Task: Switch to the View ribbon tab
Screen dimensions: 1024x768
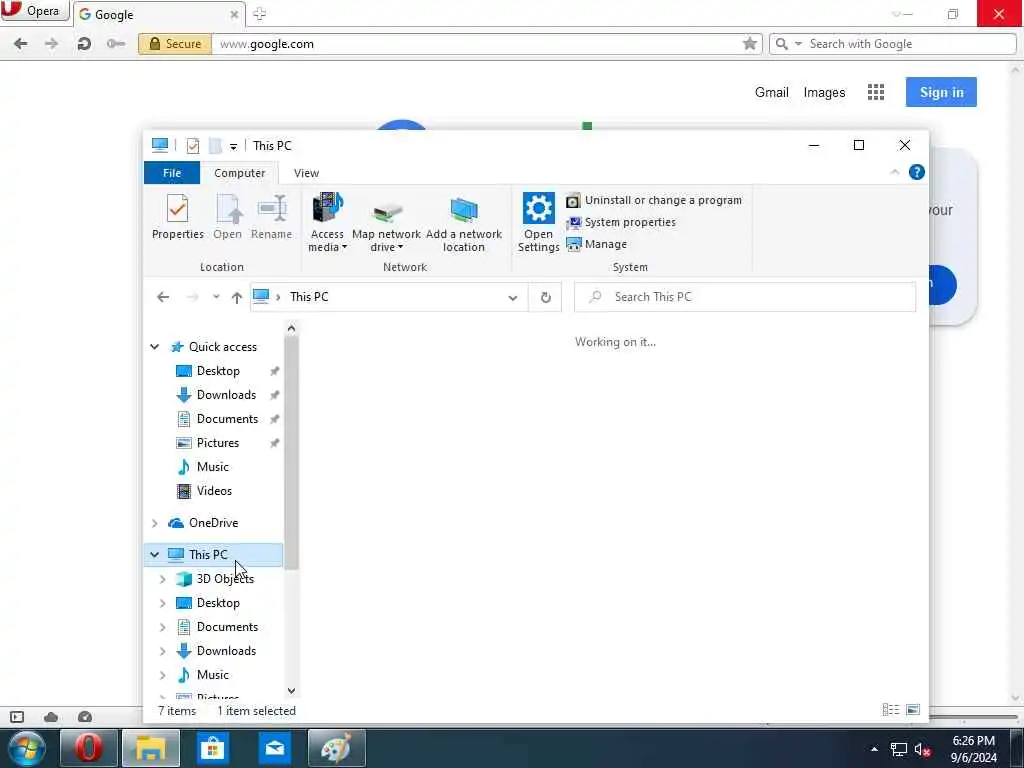Action: (306, 173)
